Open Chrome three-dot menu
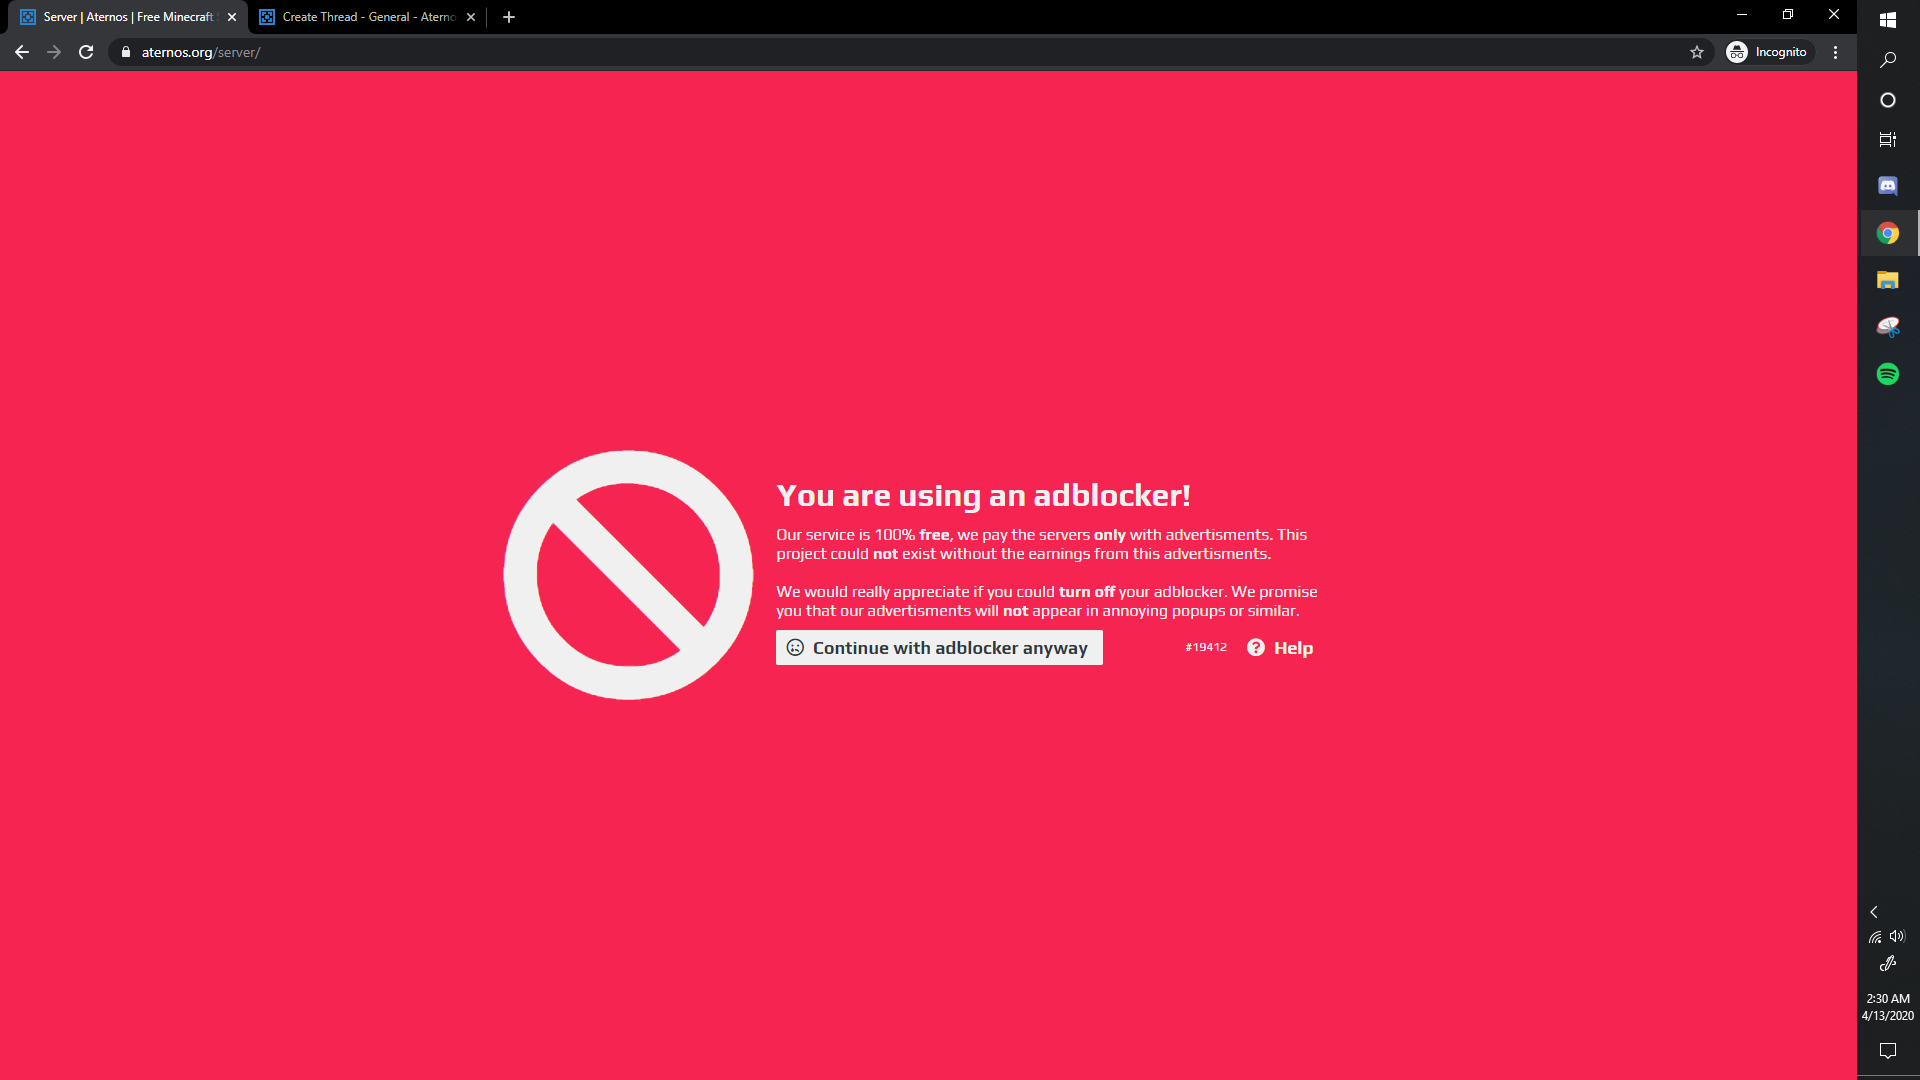The height and width of the screenshot is (1080, 1920). (1836, 52)
